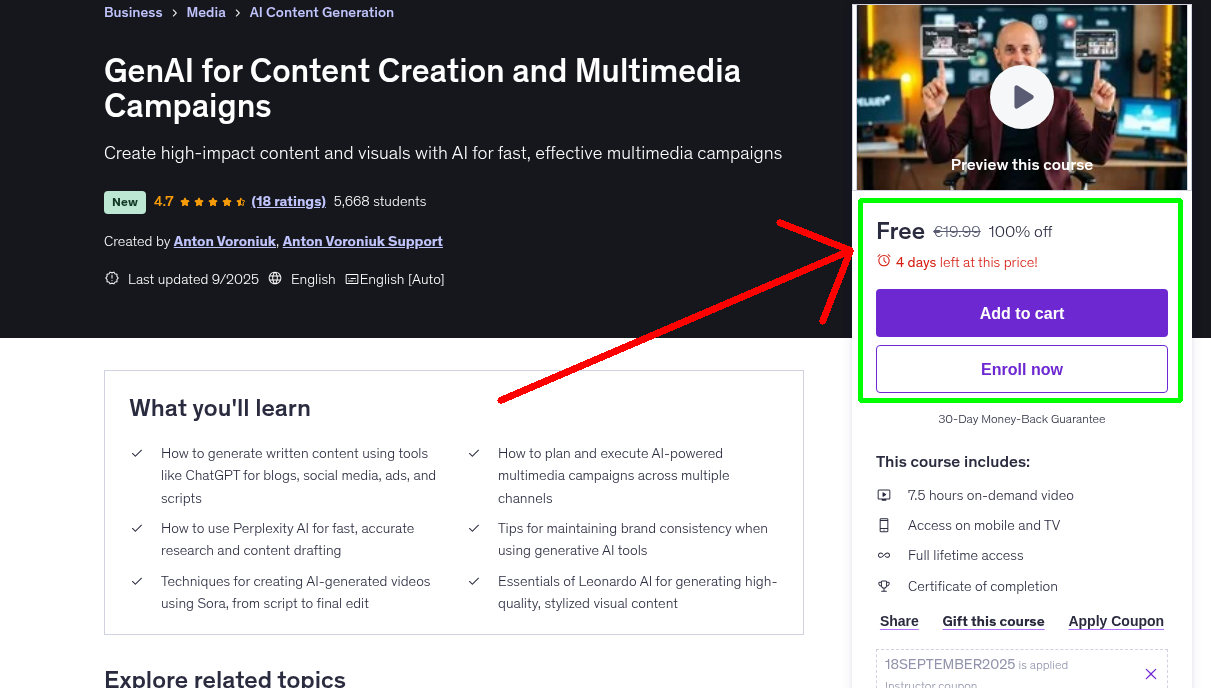The image size is (1211, 688).
Task: Click 'Access on mobile and TV' text
Action: [984, 525]
